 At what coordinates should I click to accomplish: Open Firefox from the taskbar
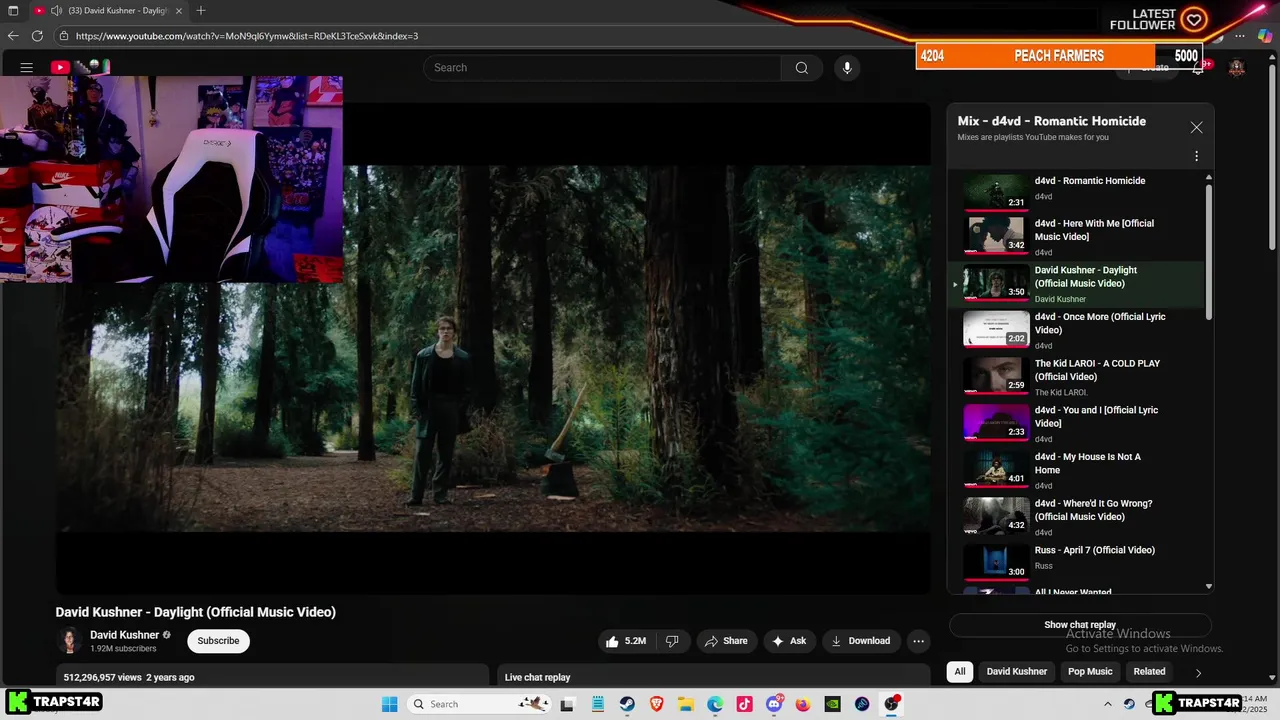tap(803, 704)
